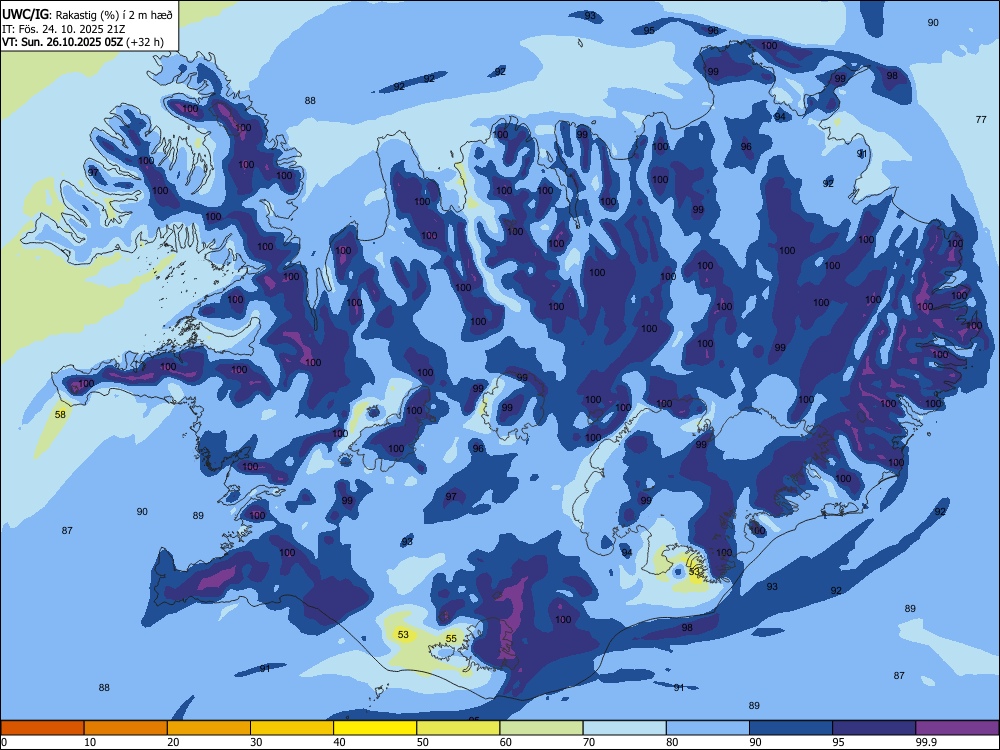Click the legend label '80'

[x=672, y=742]
